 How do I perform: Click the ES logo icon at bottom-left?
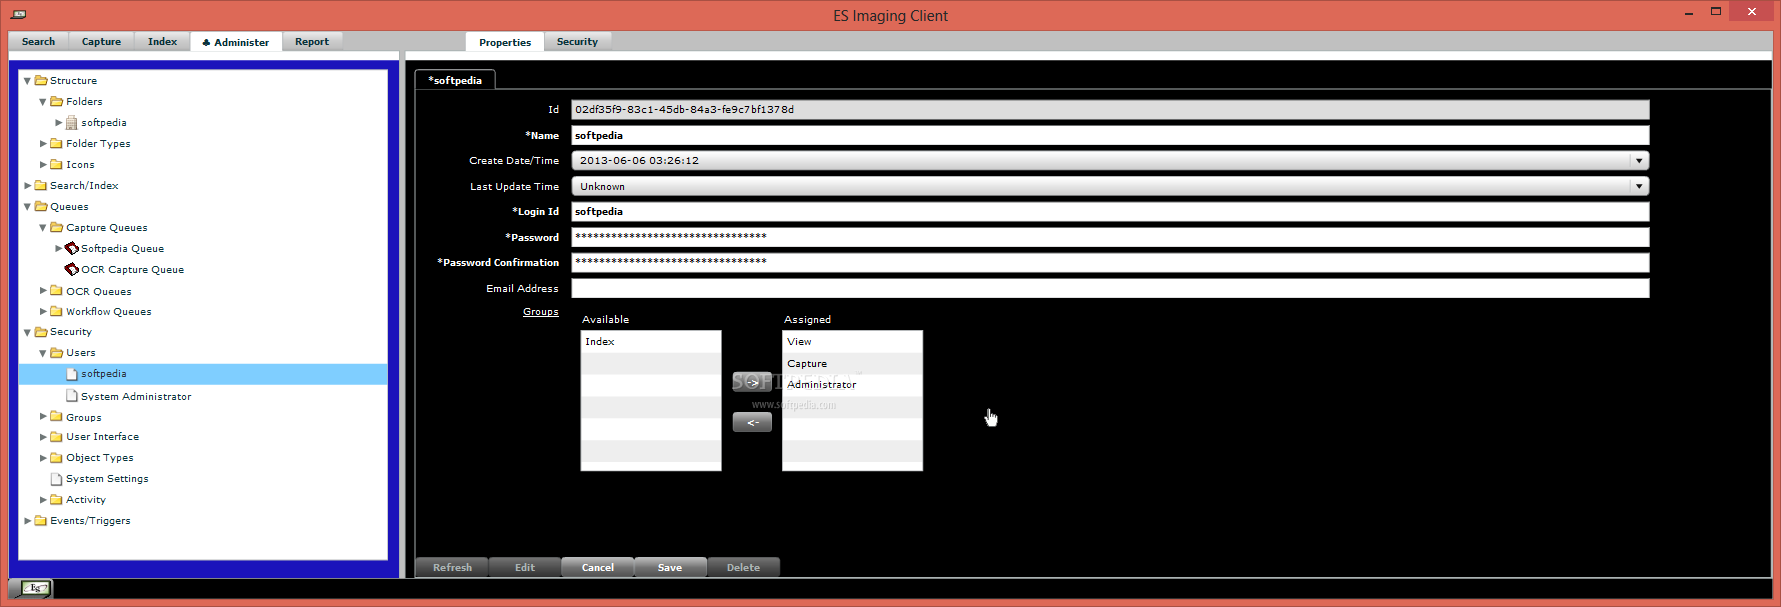36,588
